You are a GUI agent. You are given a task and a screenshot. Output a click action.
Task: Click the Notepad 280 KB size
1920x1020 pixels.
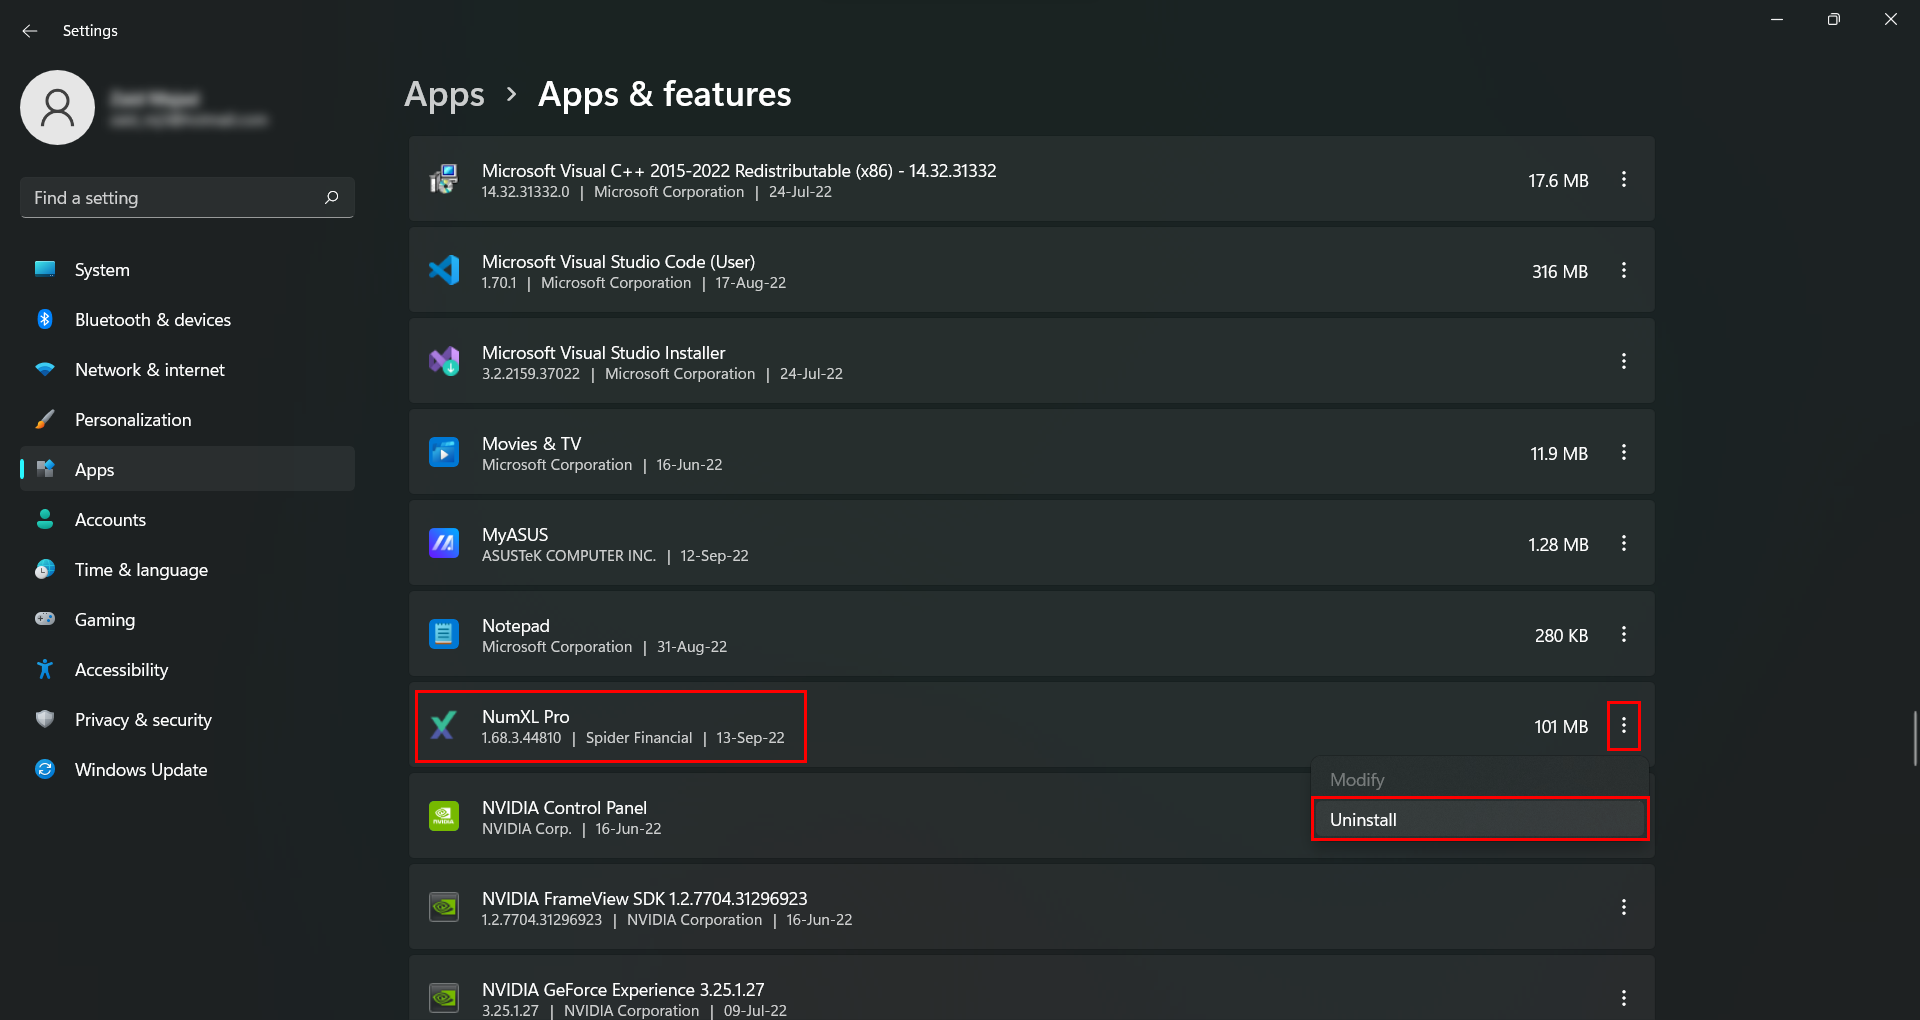point(1561,635)
